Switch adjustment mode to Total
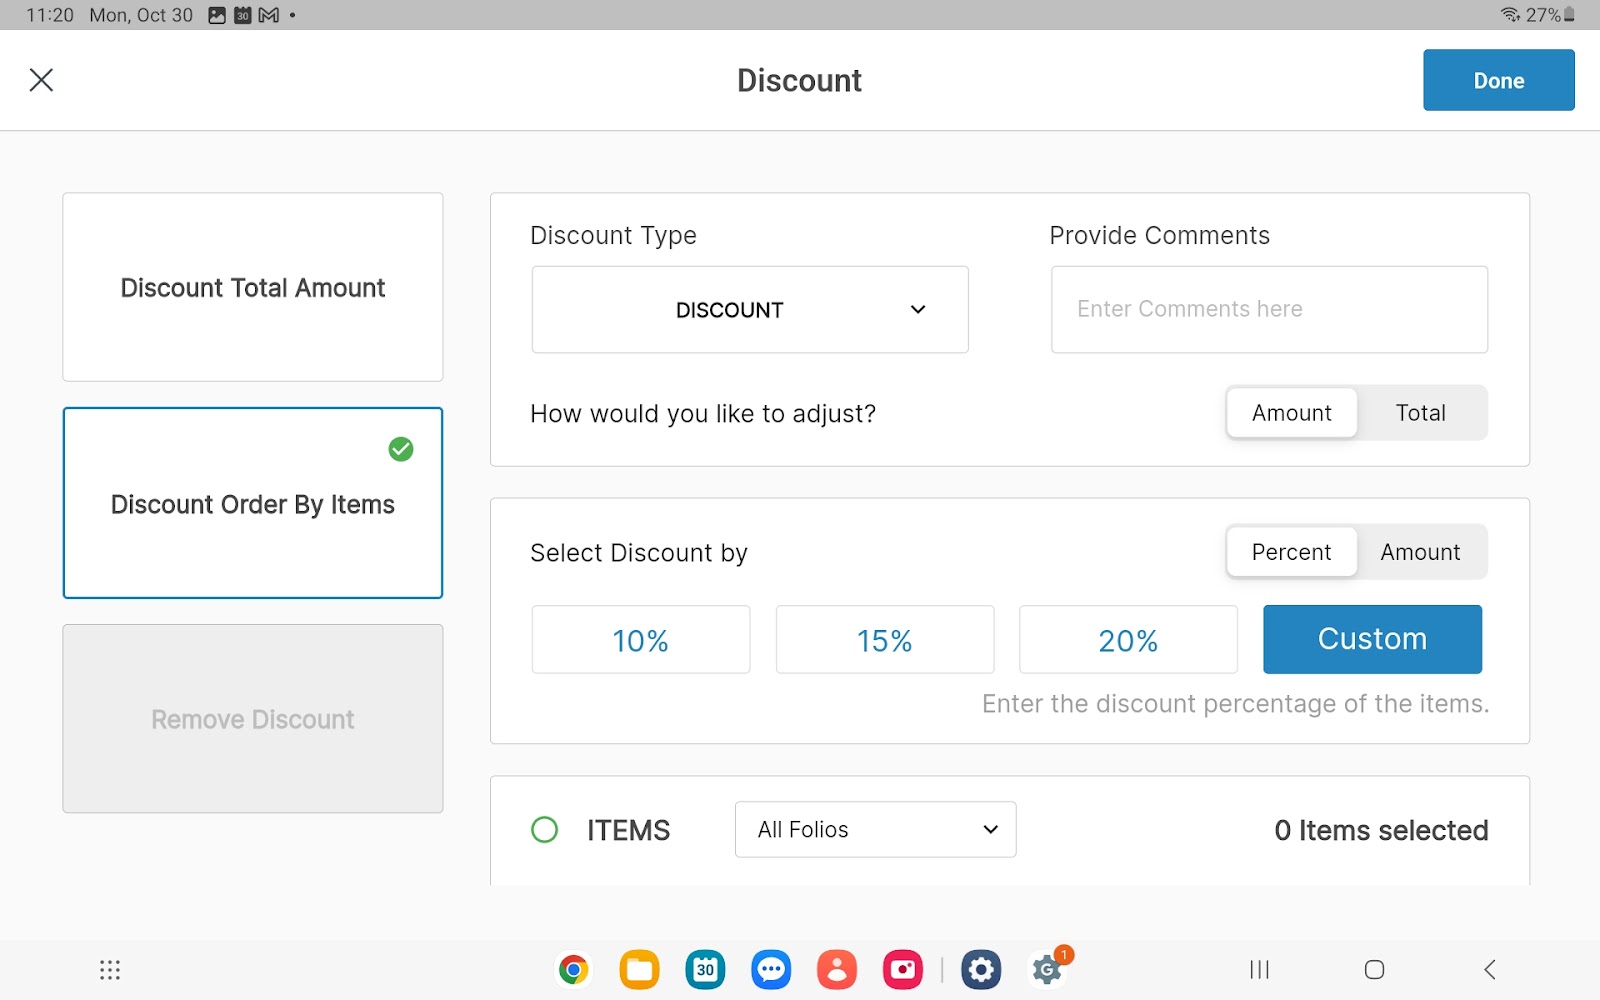The height and width of the screenshot is (1000, 1600). point(1420,413)
